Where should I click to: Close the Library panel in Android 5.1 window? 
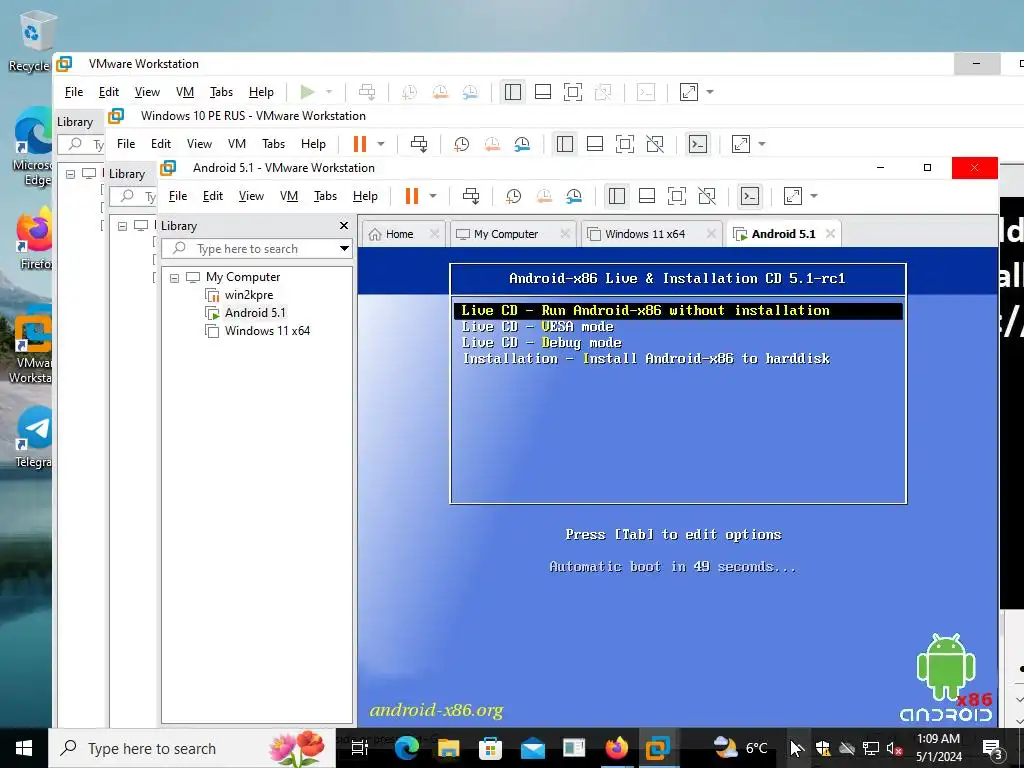click(x=344, y=226)
